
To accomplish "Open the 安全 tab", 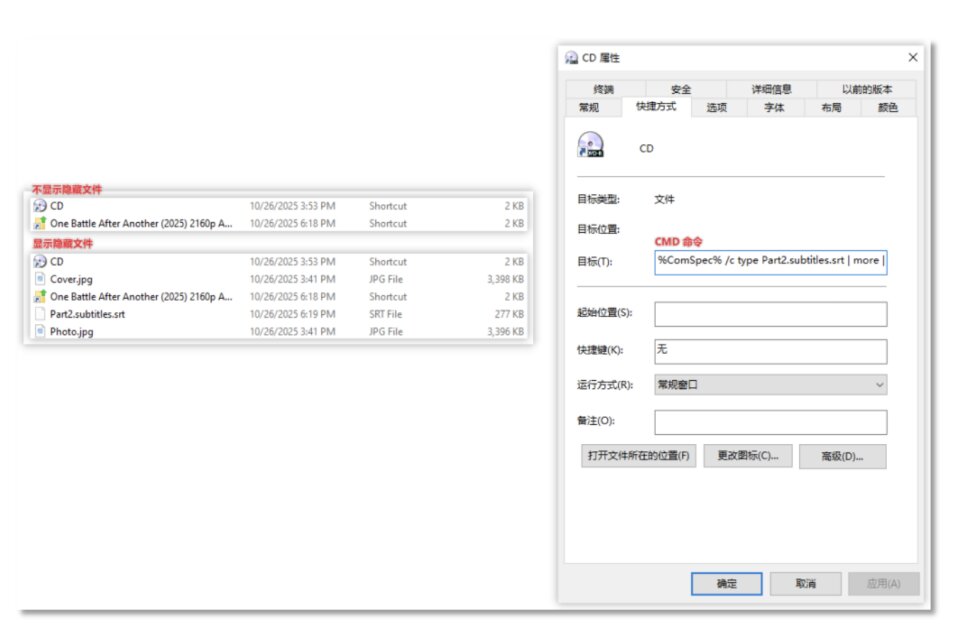I will coord(681,89).
